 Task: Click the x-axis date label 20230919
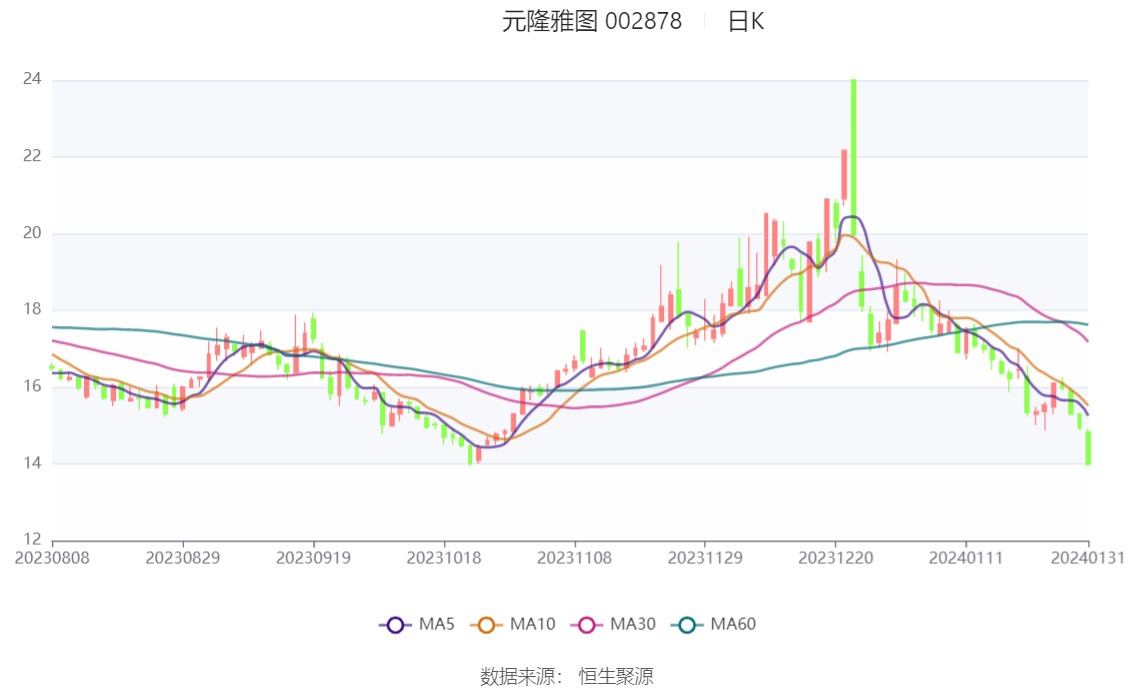coord(313,558)
